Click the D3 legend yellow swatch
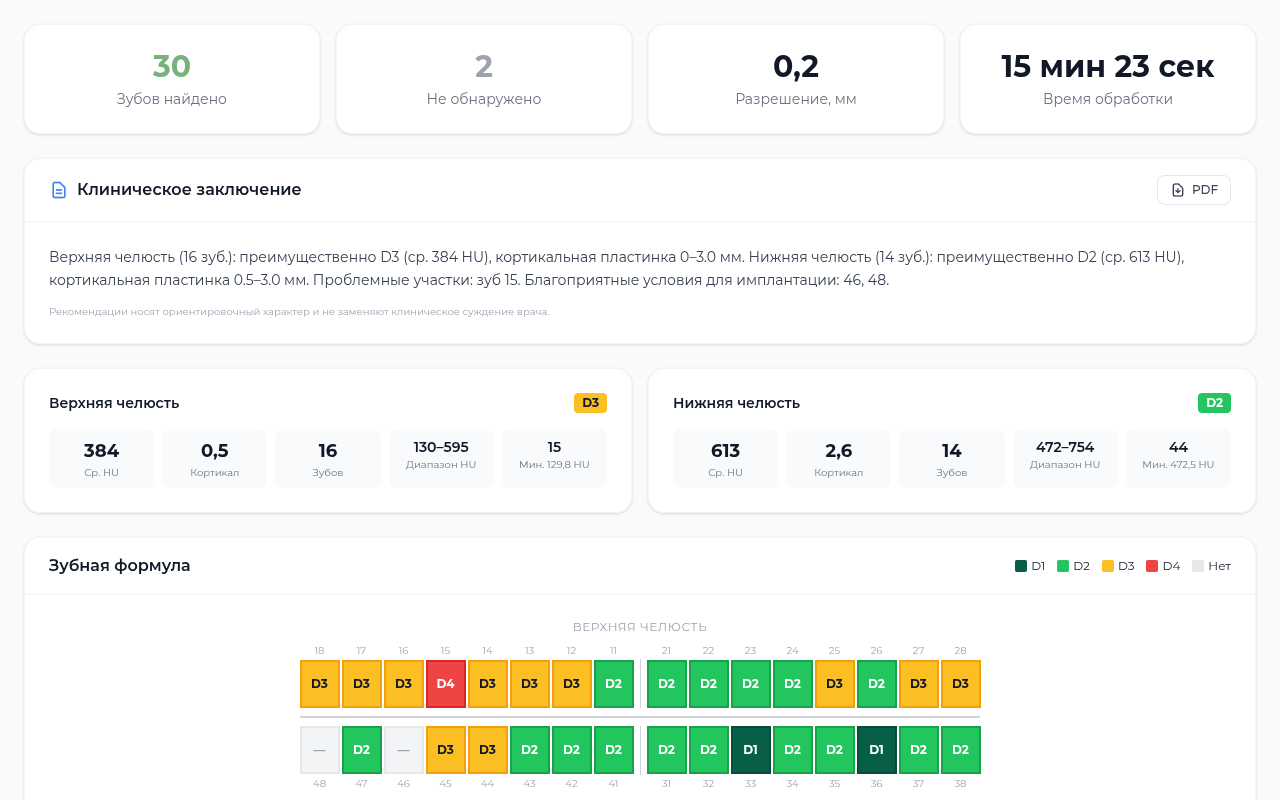Viewport: 1280px width, 800px height. coord(1108,566)
